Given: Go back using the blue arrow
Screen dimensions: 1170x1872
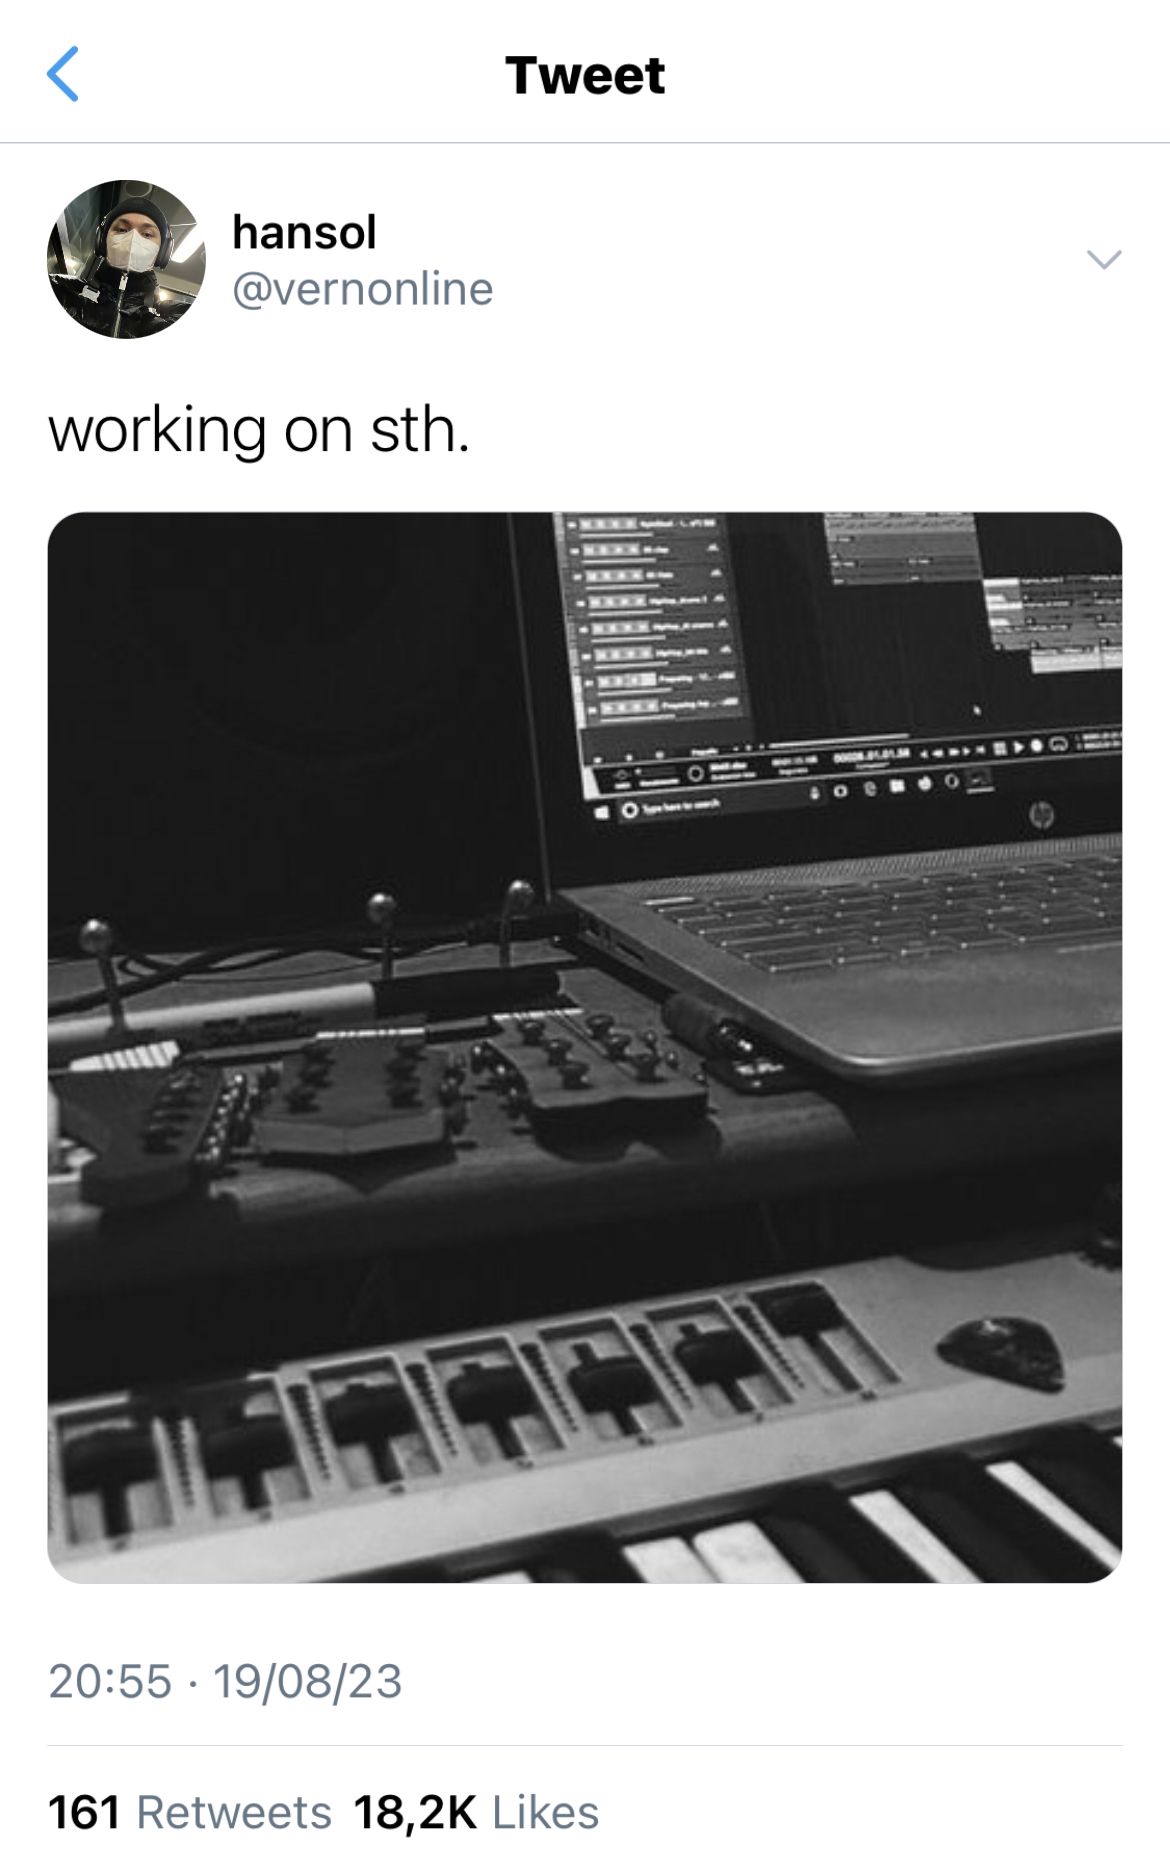Looking at the screenshot, I should coord(63,74).
